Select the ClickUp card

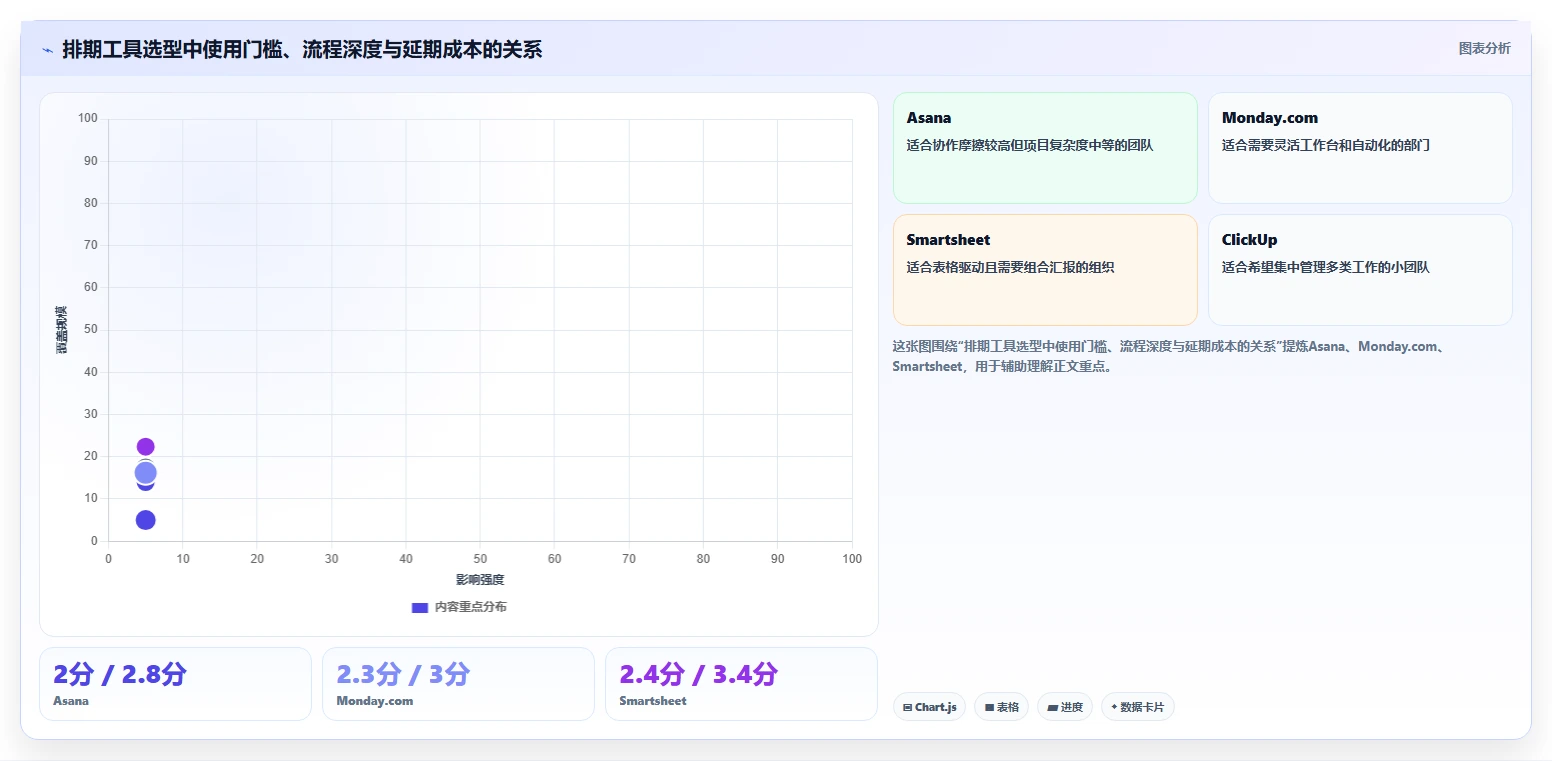point(1360,270)
